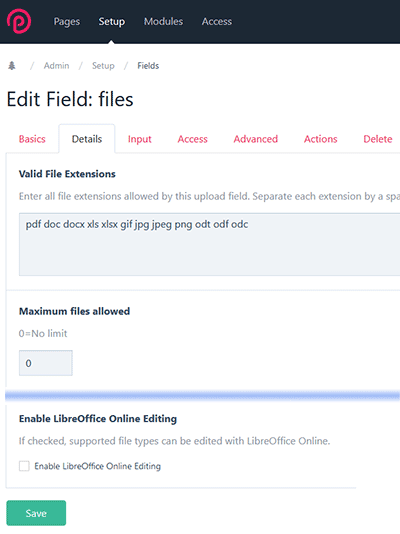
Task: Open the Access tab of the field
Action: pos(193,139)
